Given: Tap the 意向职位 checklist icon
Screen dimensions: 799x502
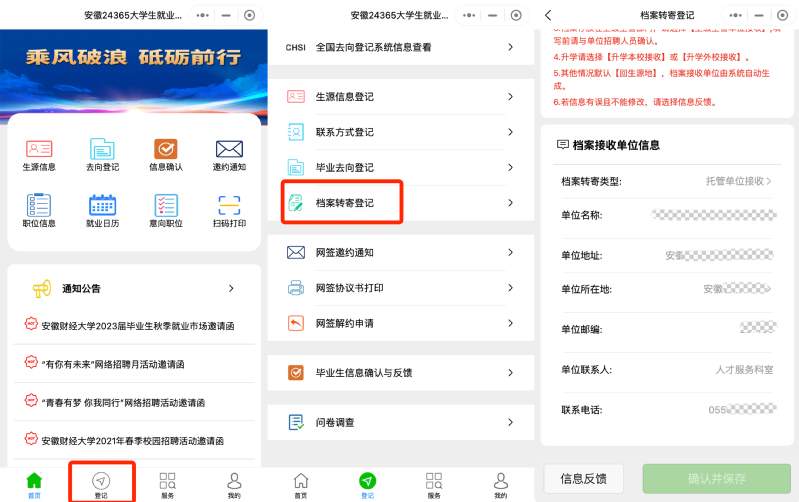Looking at the screenshot, I should point(165,207).
